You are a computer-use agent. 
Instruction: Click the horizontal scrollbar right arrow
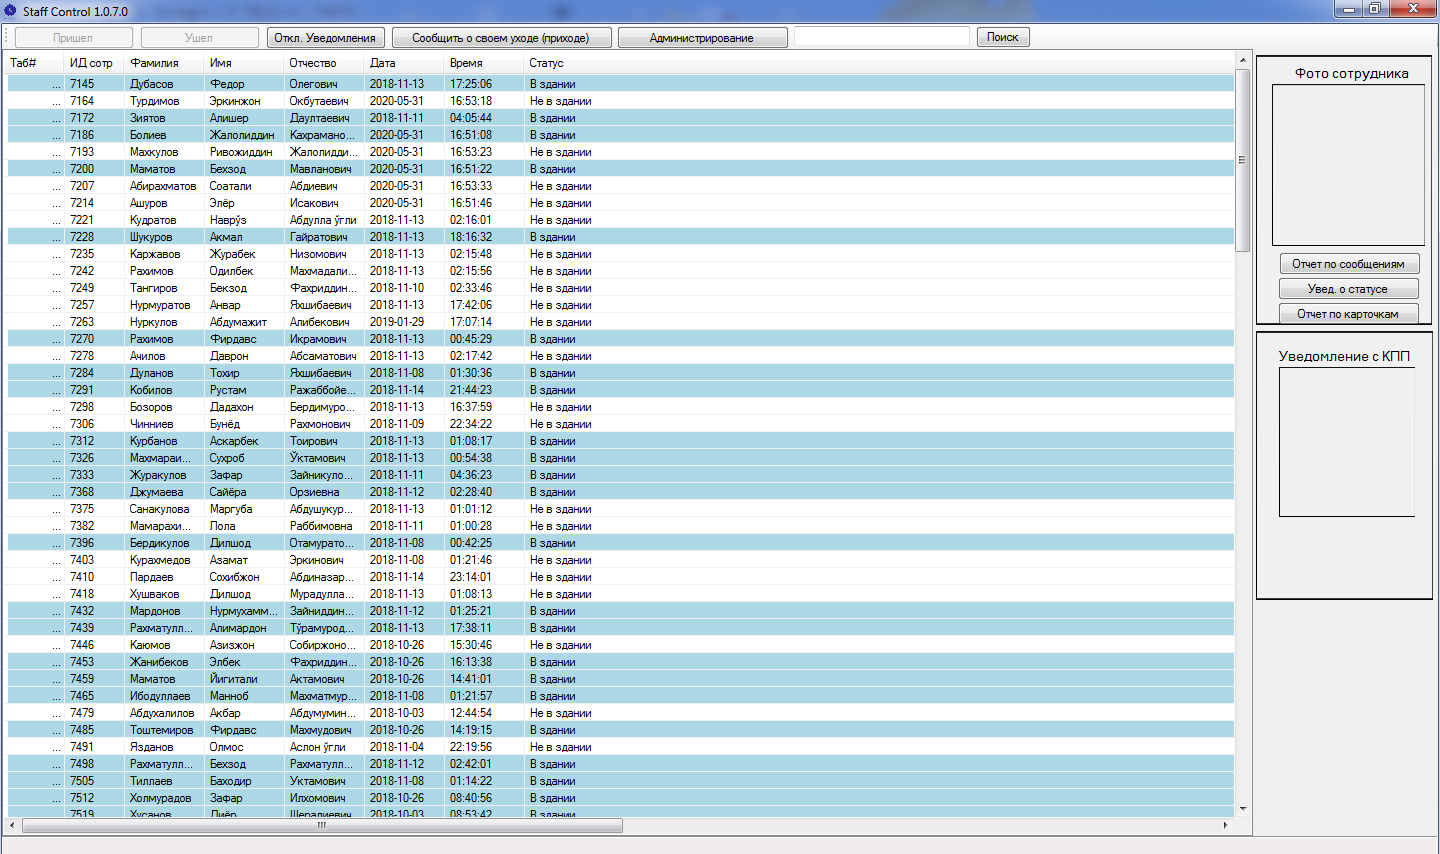point(1226,826)
